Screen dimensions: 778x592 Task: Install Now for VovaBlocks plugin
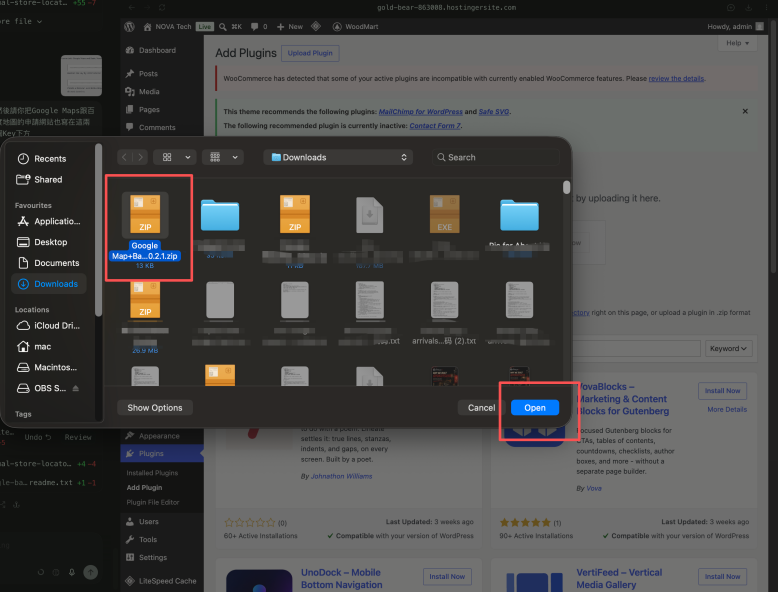click(722, 391)
